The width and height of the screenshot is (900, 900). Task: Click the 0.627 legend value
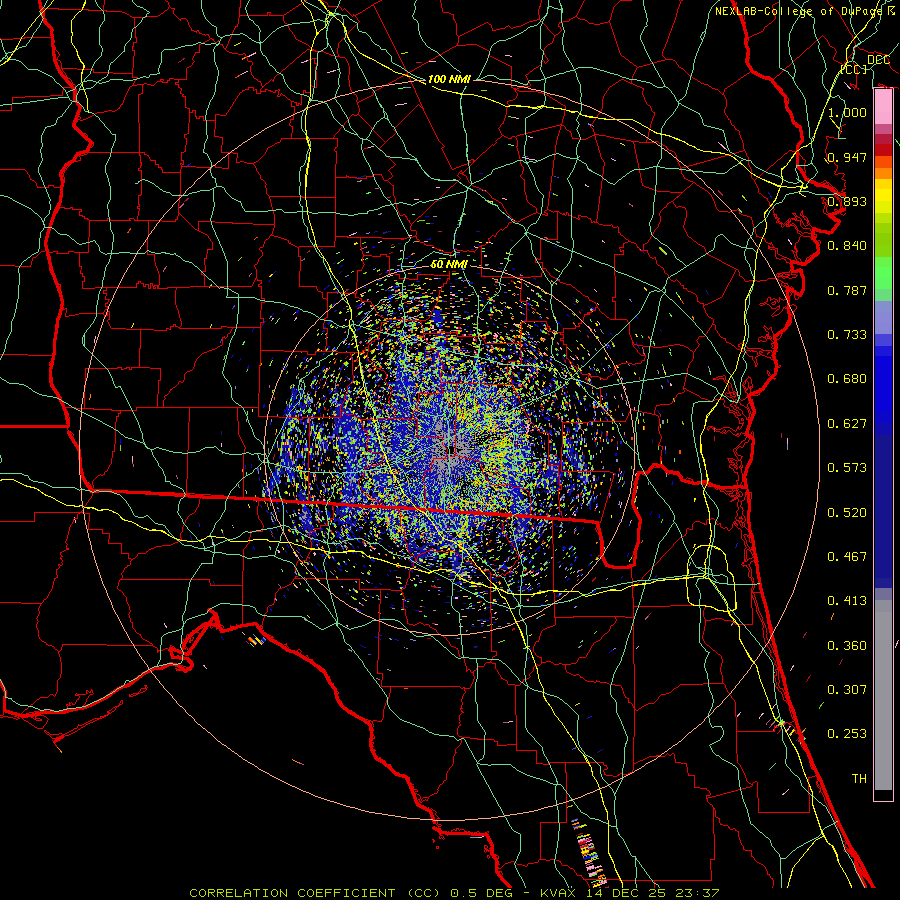847,424
